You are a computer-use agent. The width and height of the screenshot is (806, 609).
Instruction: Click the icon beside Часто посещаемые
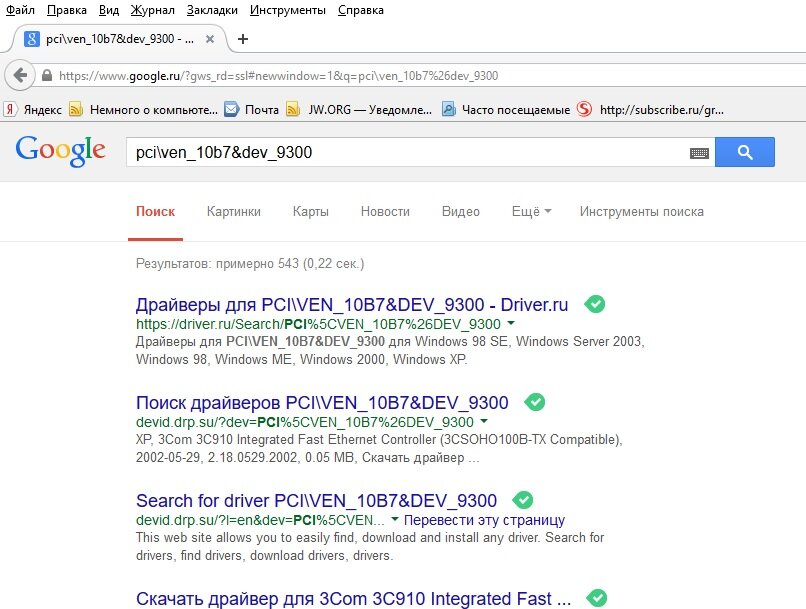tap(449, 109)
